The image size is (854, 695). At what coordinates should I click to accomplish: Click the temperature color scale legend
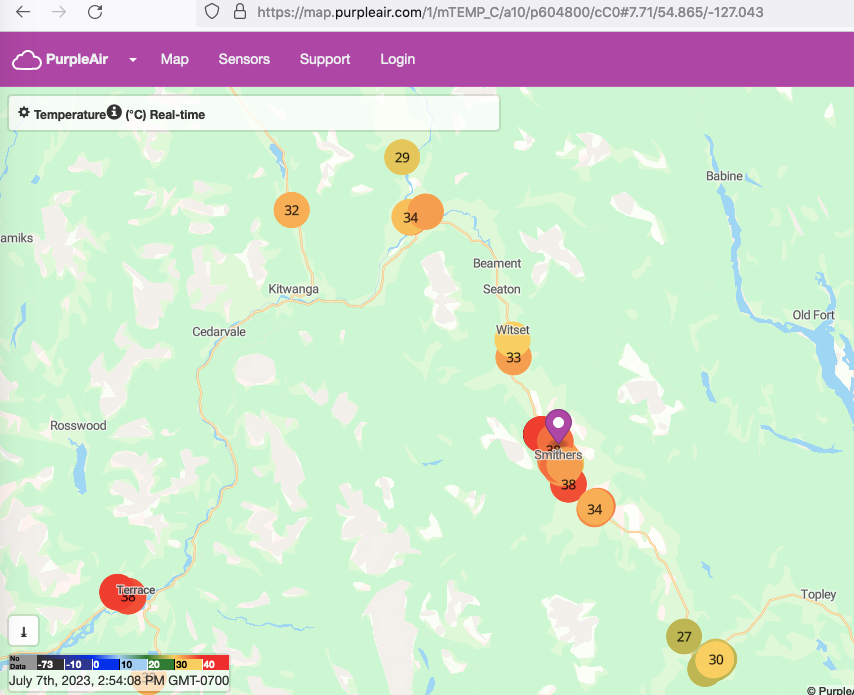point(119,663)
